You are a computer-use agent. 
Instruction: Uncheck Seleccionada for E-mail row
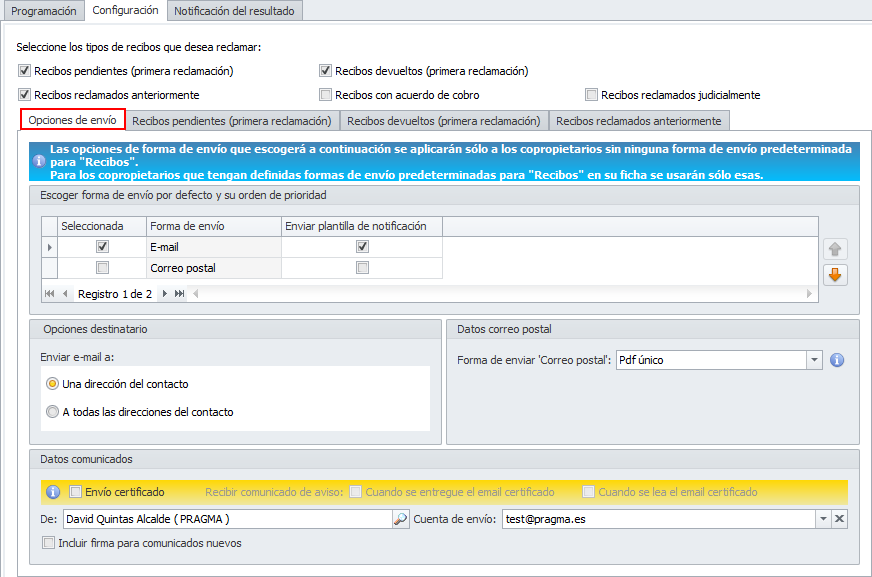pyautogui.click(x=102, y=246)
